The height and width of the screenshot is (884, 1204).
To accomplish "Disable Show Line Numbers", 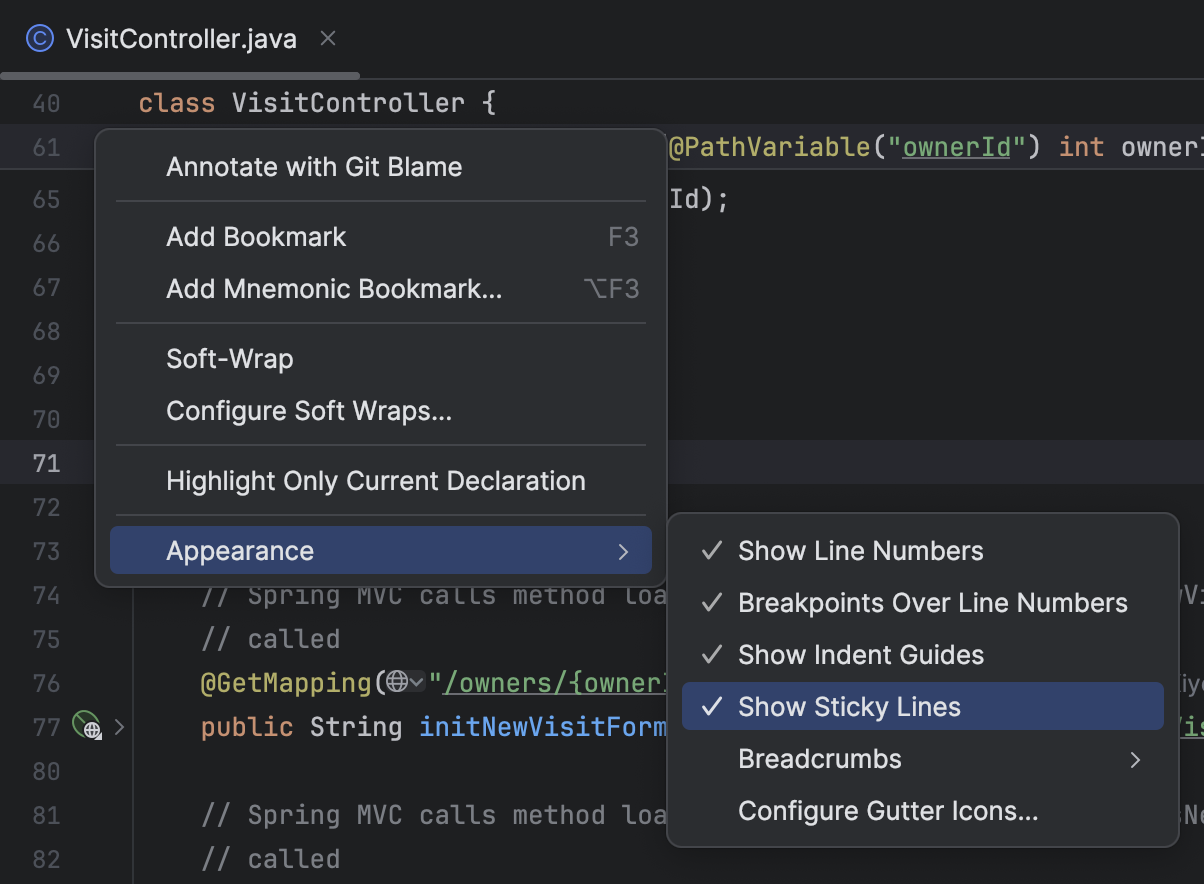I will tap(860, 550).
